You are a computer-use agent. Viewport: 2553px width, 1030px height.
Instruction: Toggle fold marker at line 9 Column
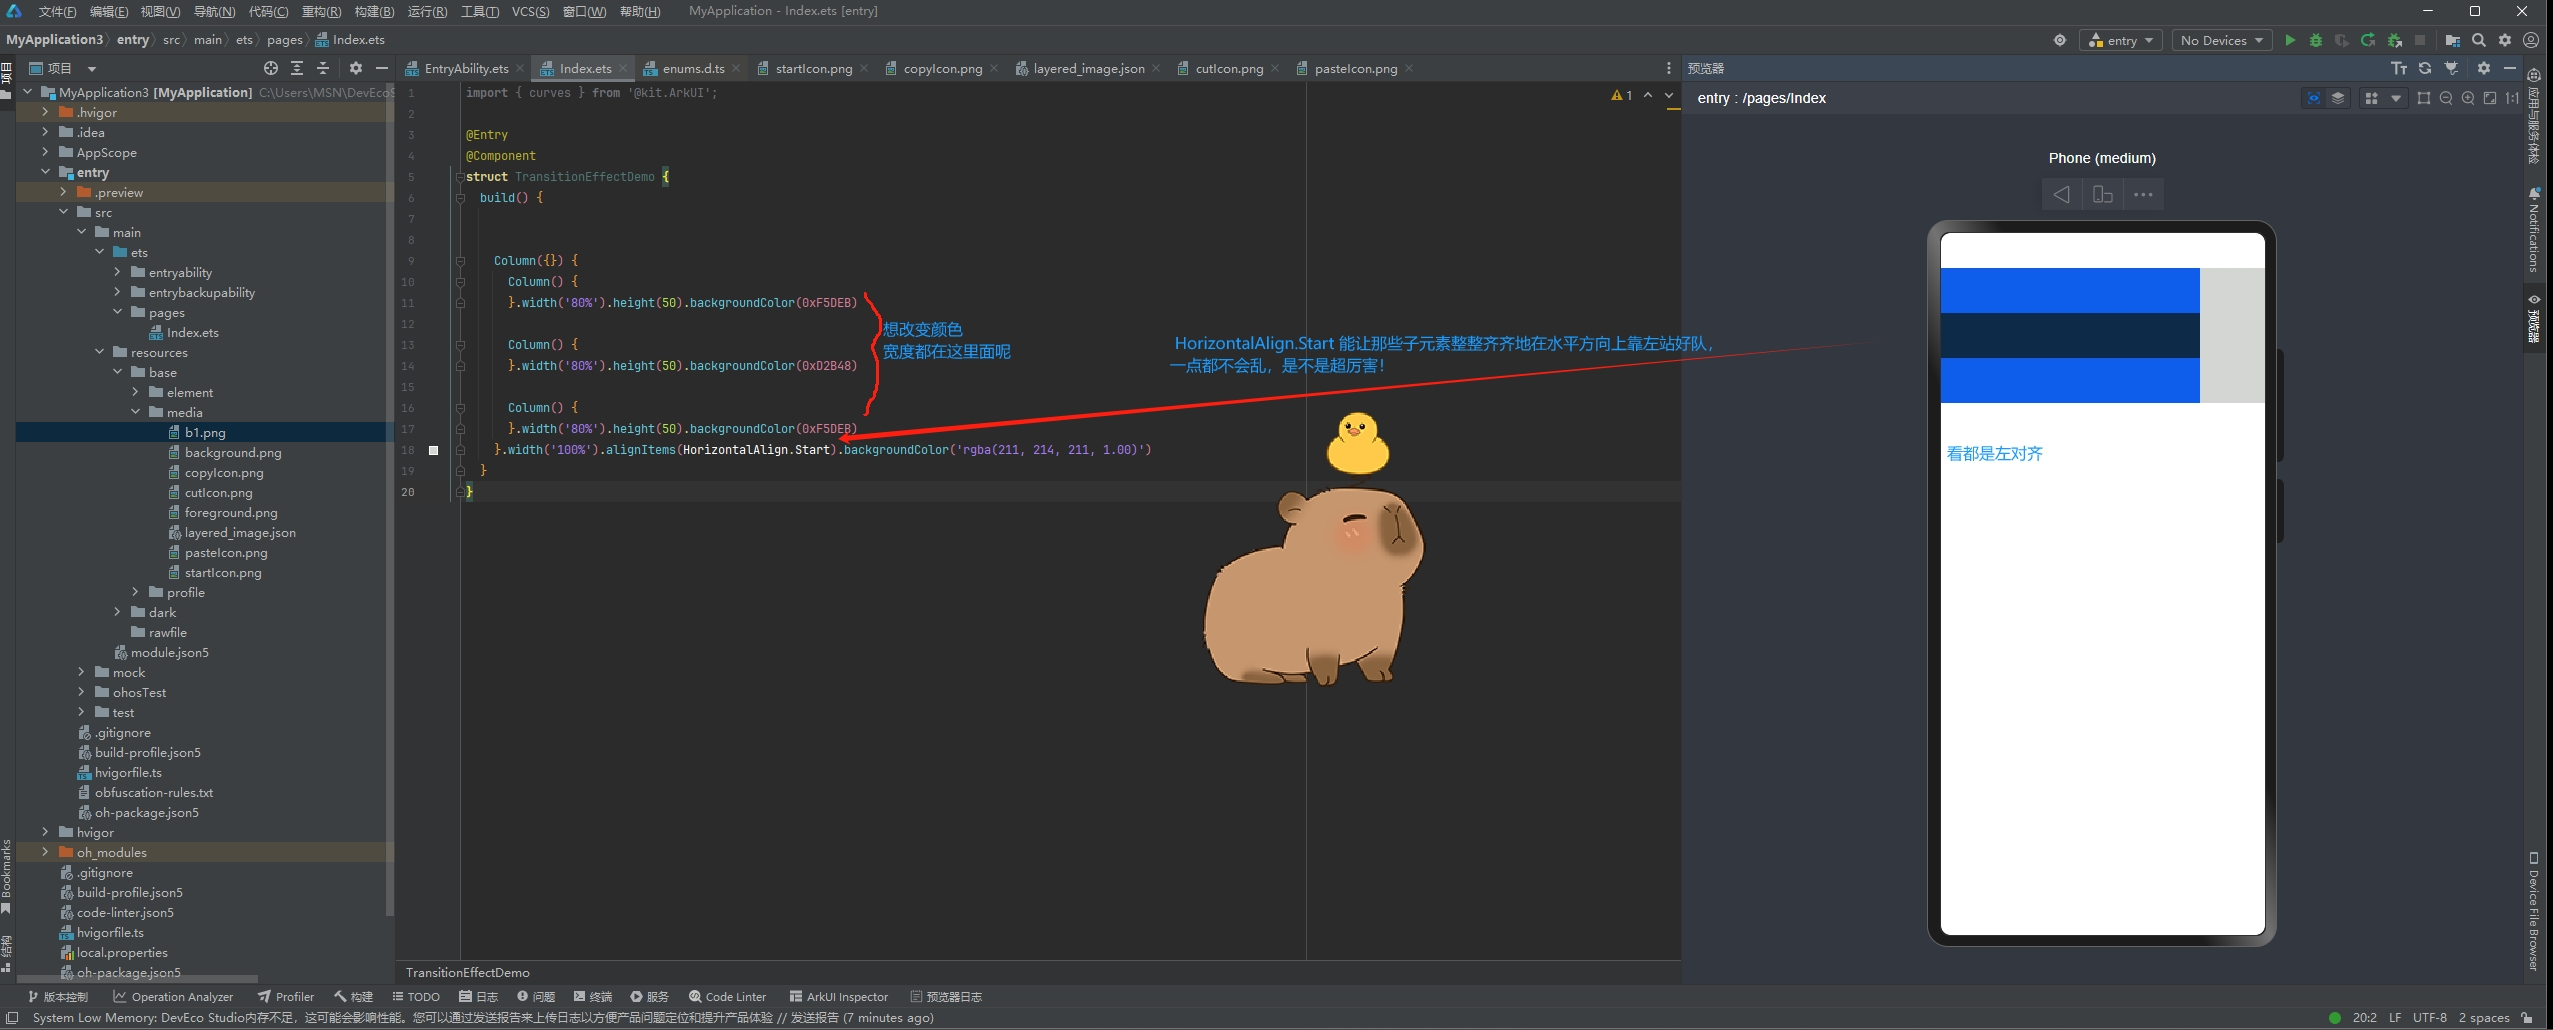point(460,261)
